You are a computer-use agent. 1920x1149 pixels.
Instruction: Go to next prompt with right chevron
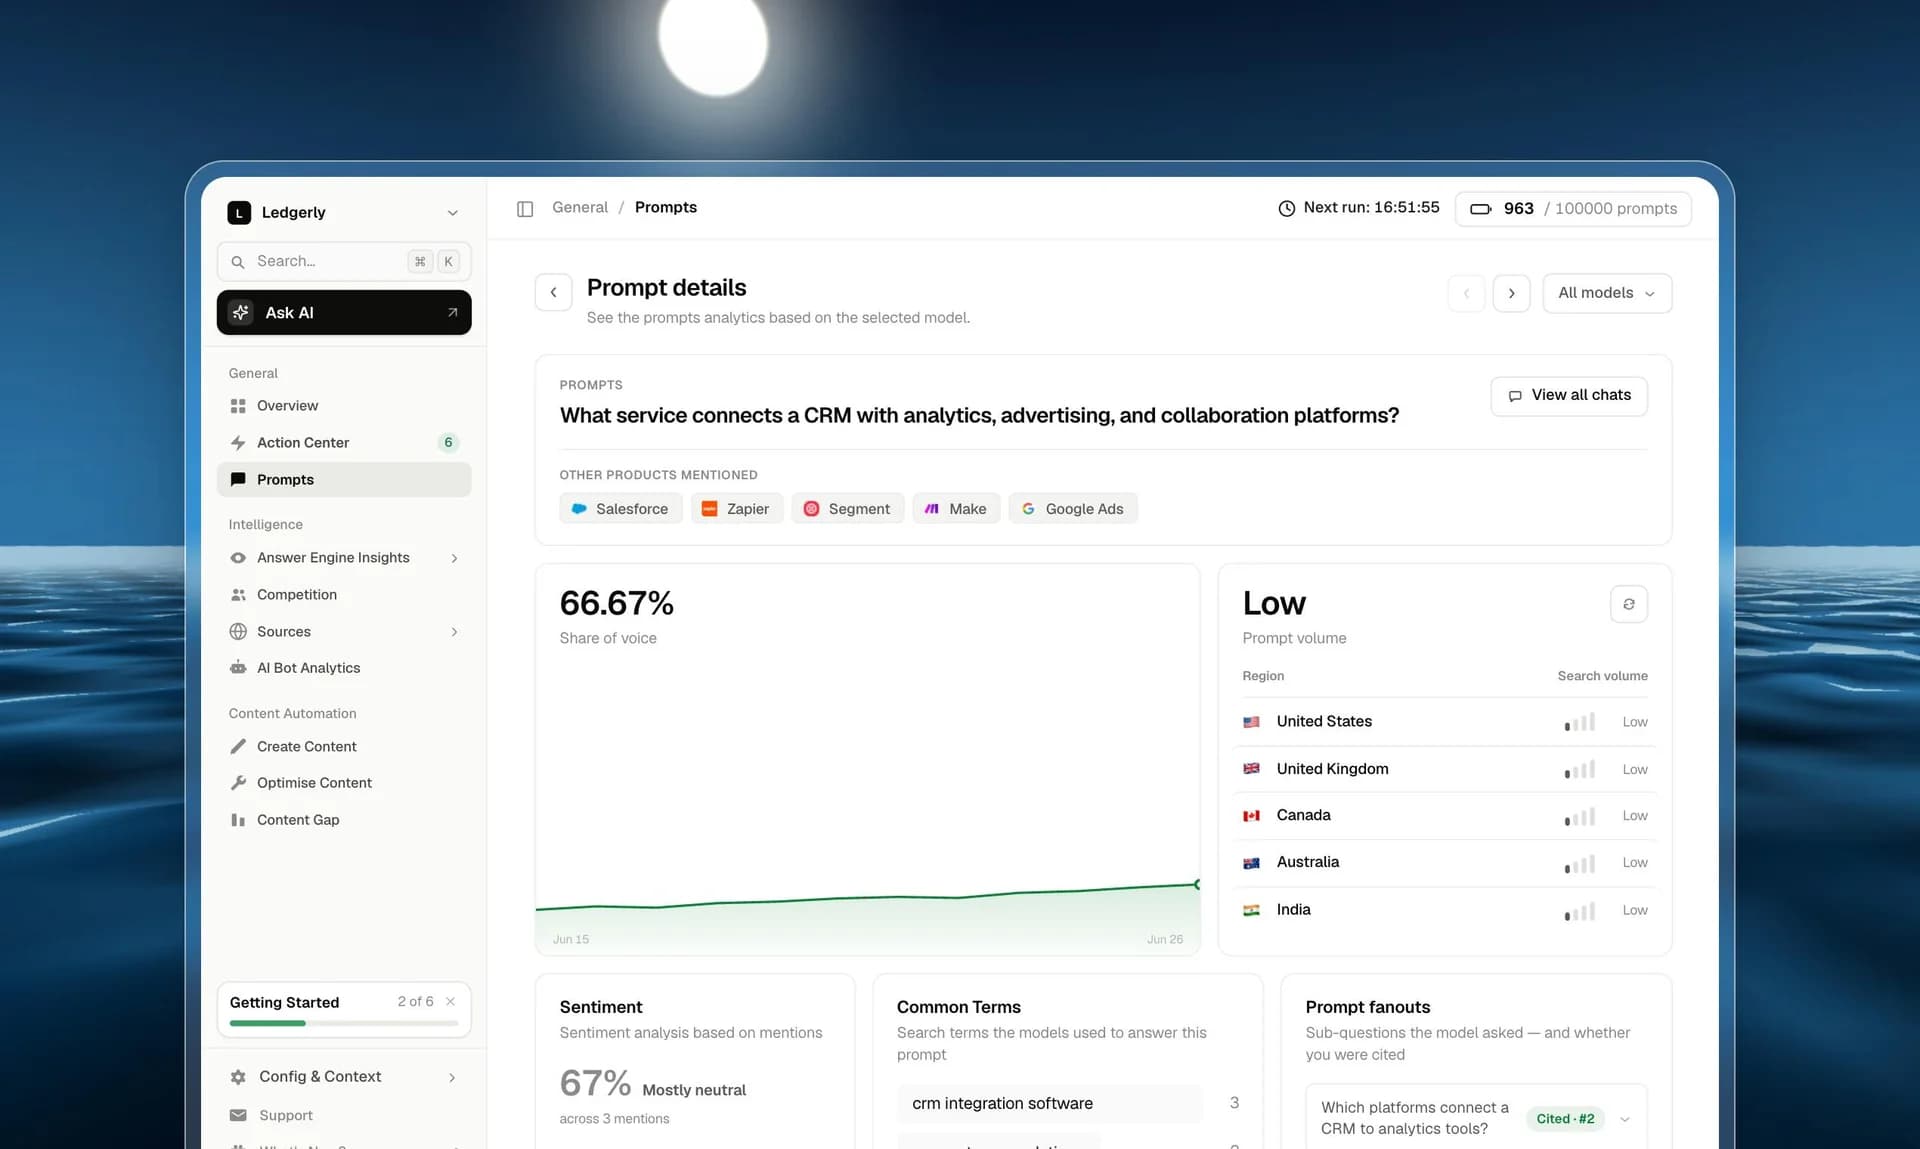1511,293
